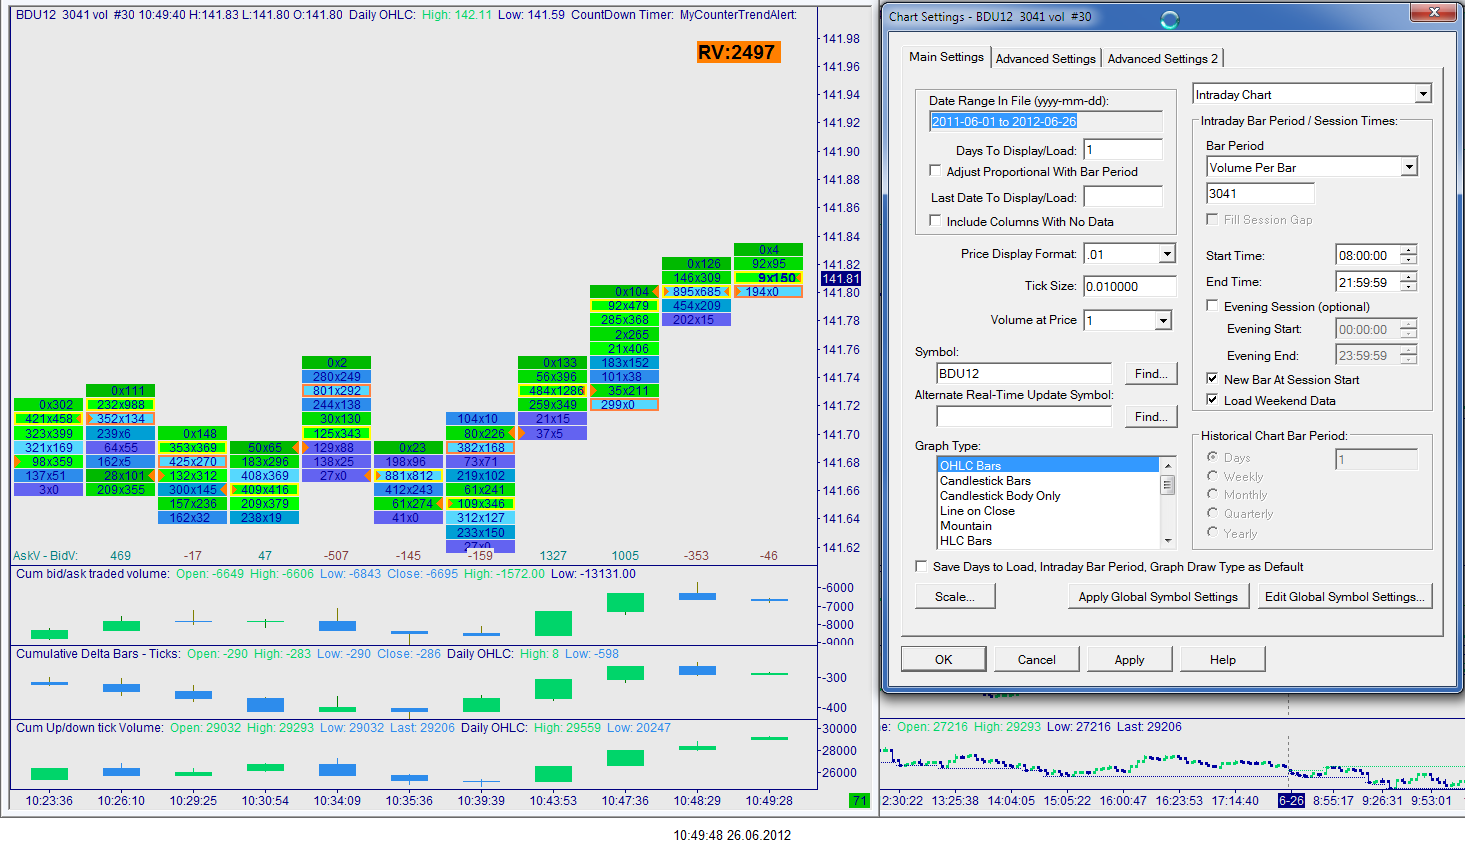1465x852 pixels.
Task: Click the green 71 indicator box
Action: tap(859, 800)
